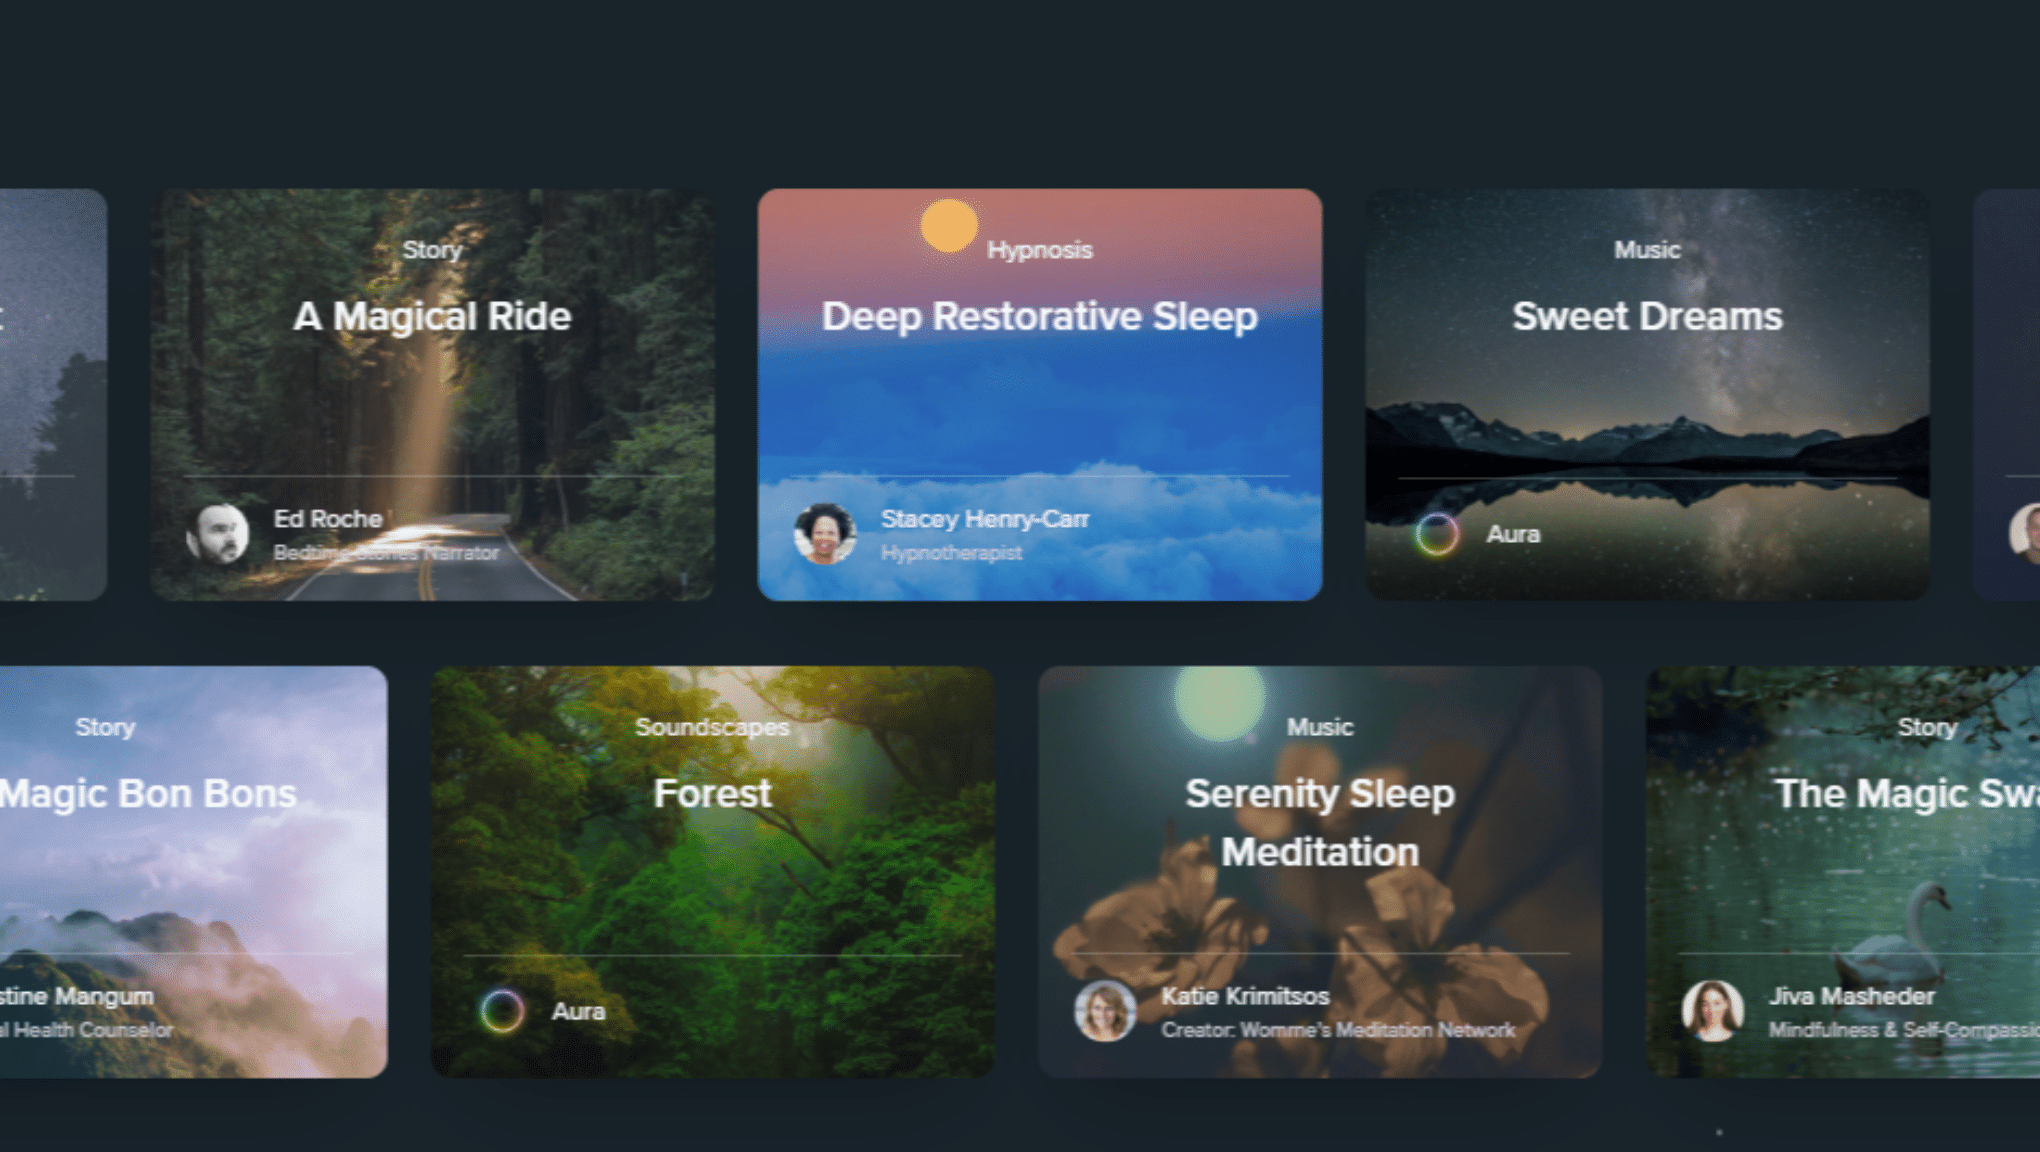Open The Magic Swan story card

click(1843, 872)
